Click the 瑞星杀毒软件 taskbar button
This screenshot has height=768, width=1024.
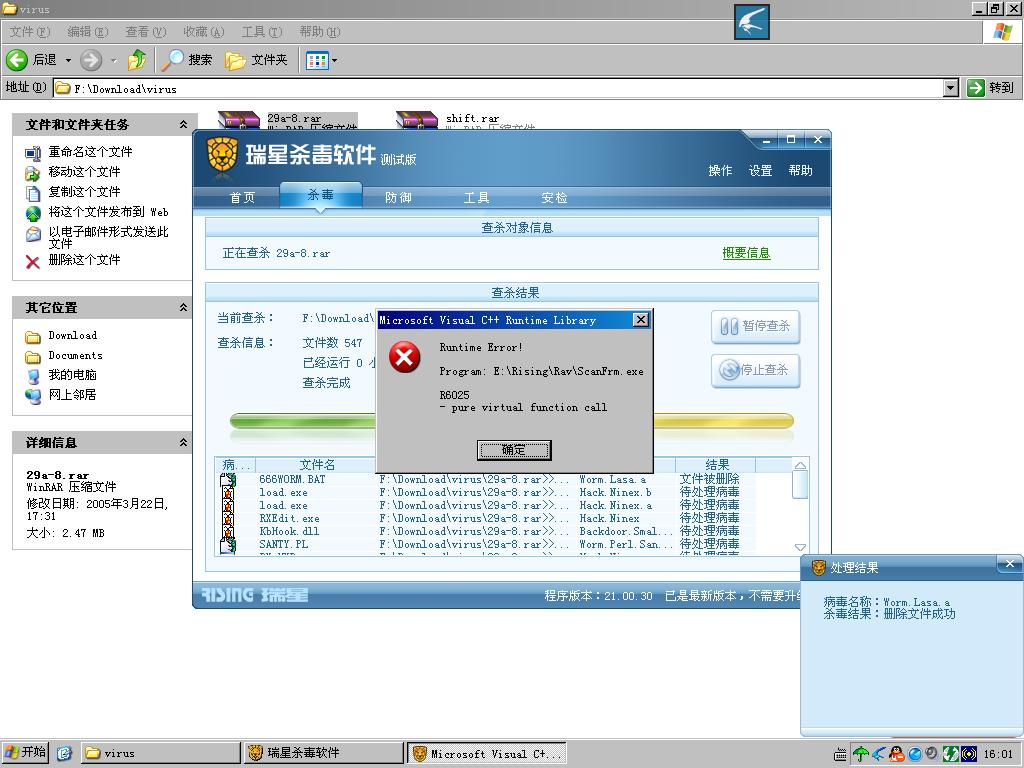point(324,752)
